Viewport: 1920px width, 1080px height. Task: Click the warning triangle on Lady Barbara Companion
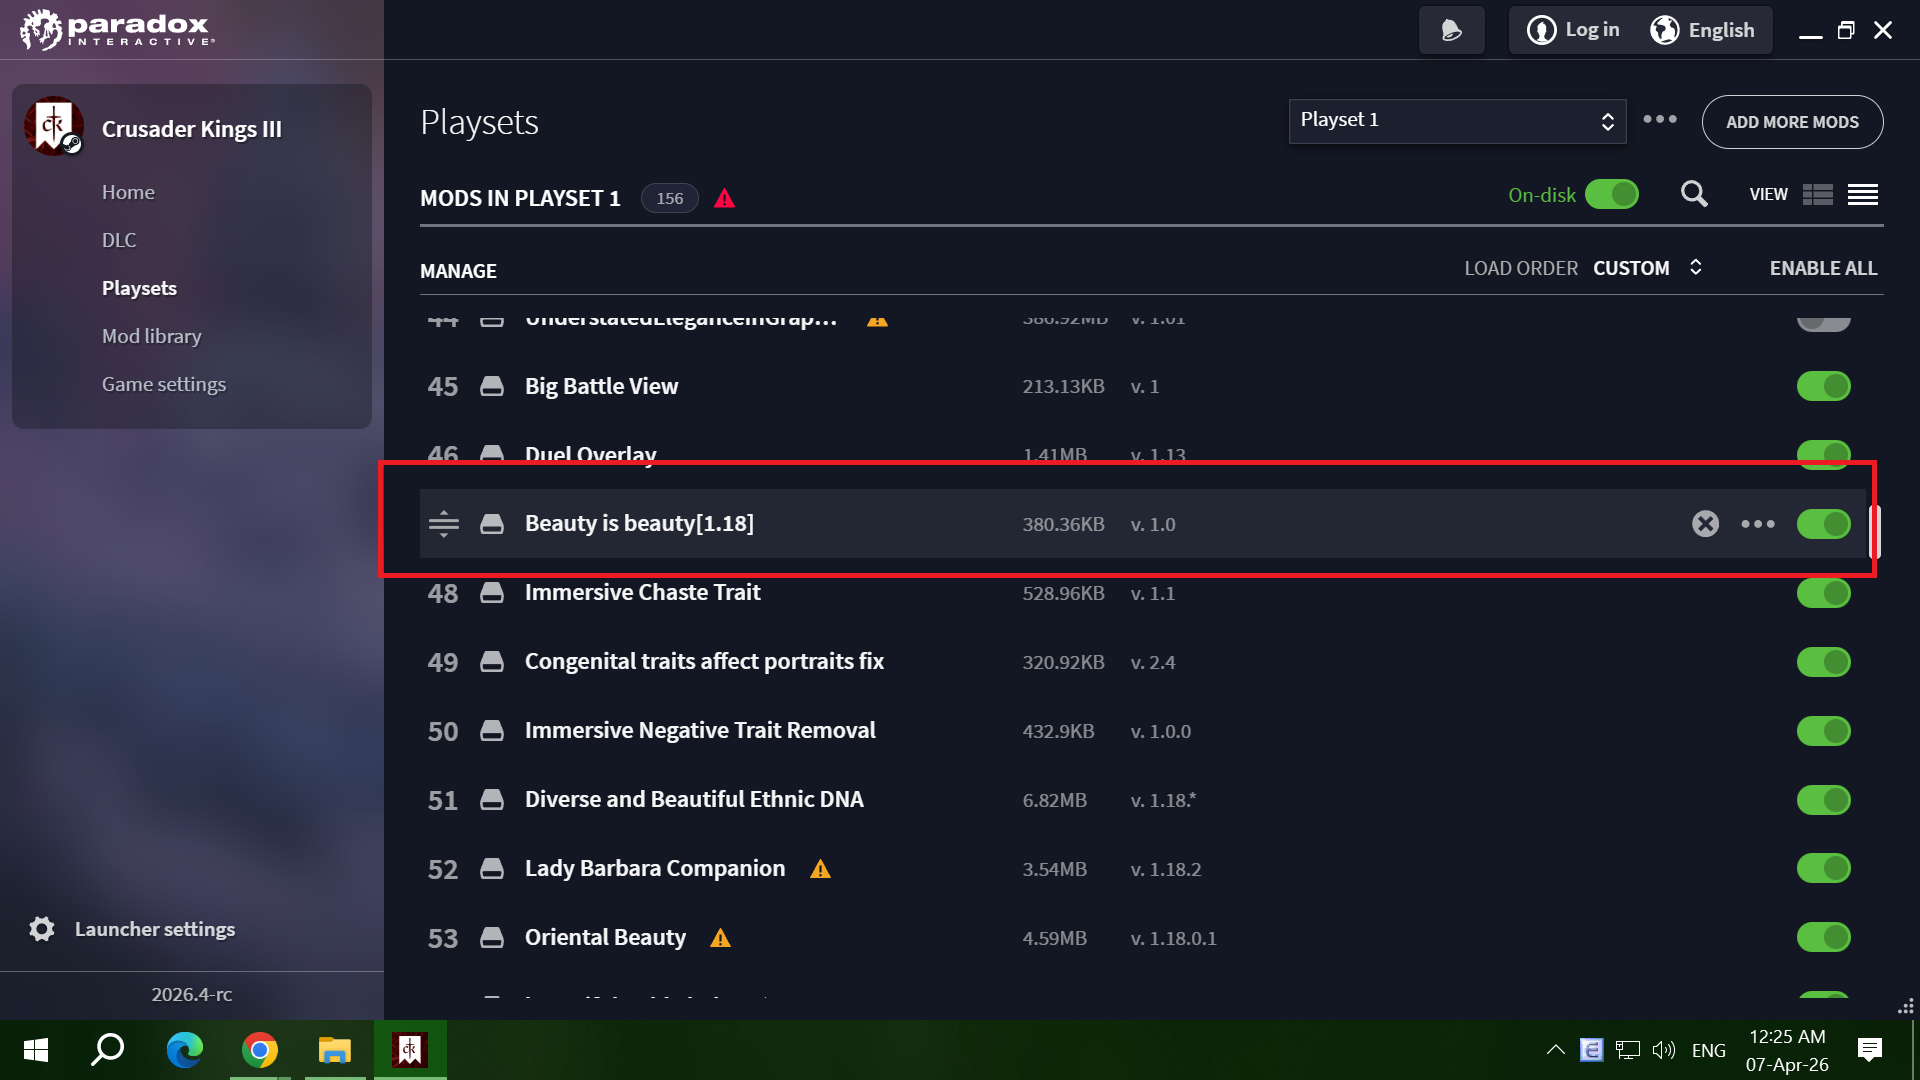[821, 869]
